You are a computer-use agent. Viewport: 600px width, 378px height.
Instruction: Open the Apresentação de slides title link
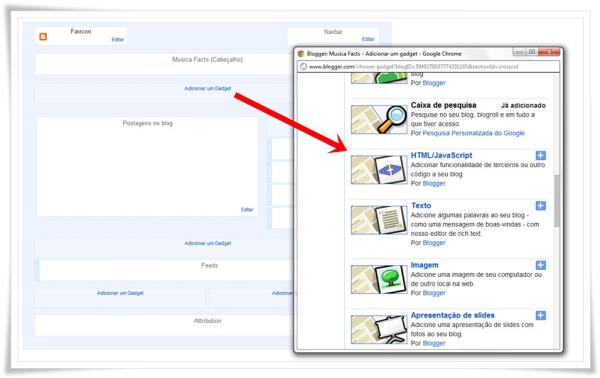(453, 315)
